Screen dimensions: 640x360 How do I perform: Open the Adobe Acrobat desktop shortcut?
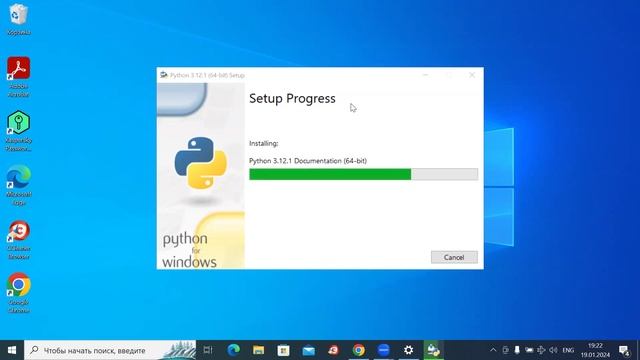pos(18,77)
